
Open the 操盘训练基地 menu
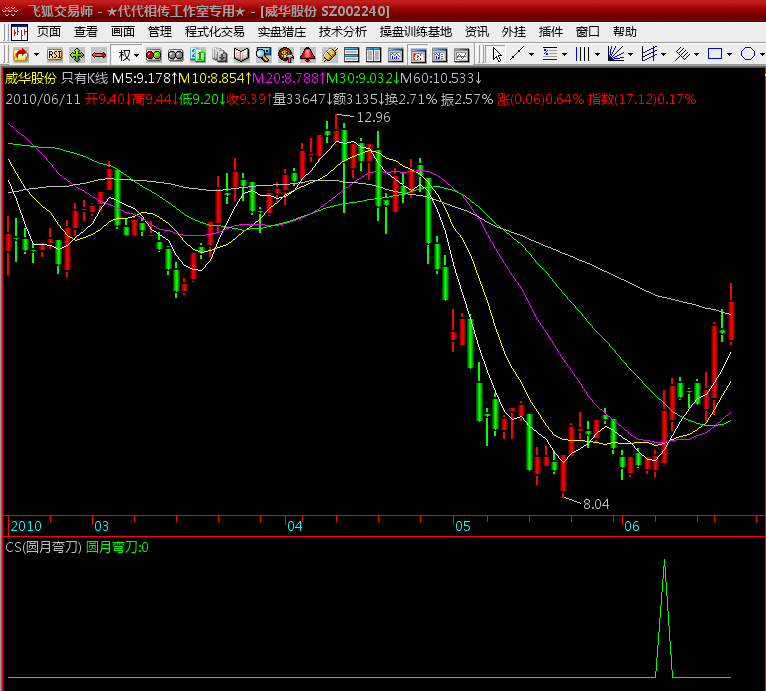click(416, 32)
